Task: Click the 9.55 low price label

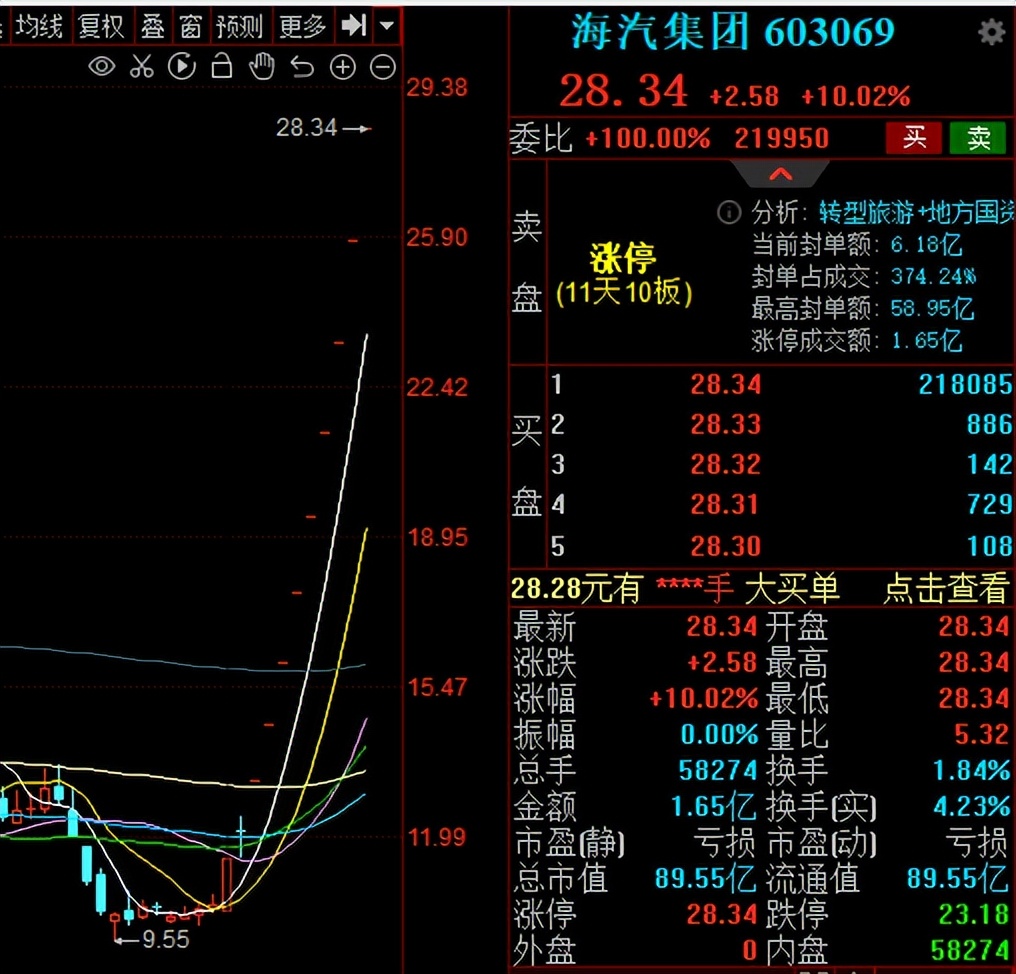Action: click(165, 939)
